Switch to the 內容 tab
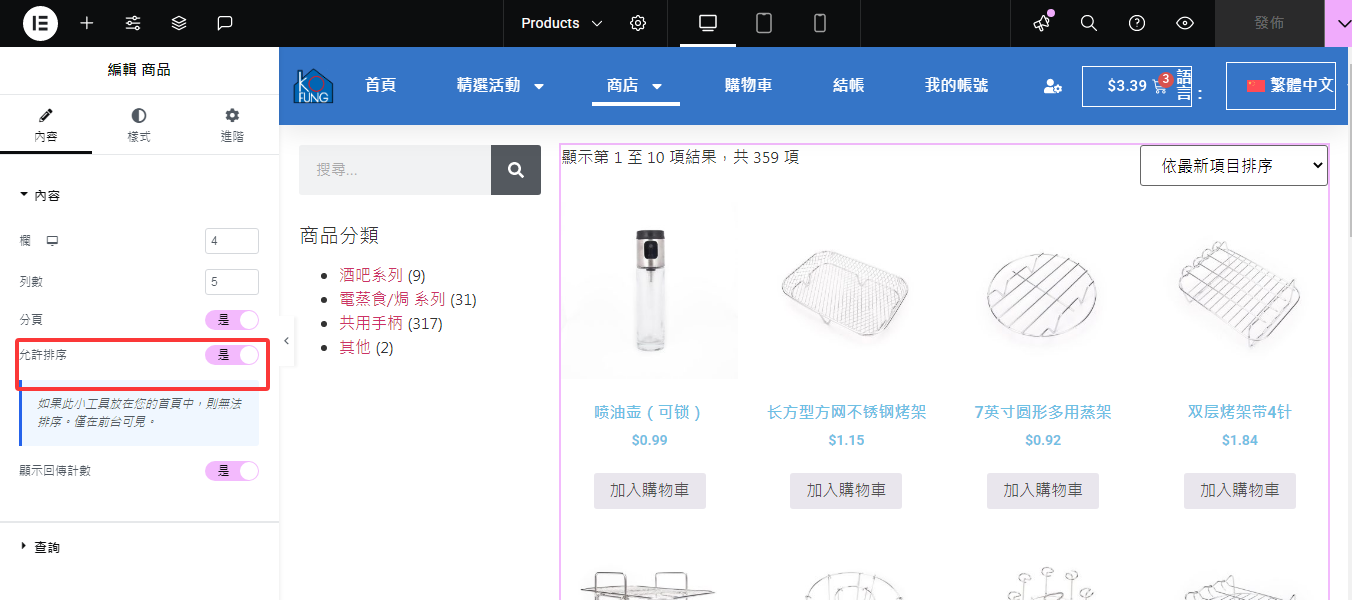This screenshot has width=1352, height=600. 46,125
